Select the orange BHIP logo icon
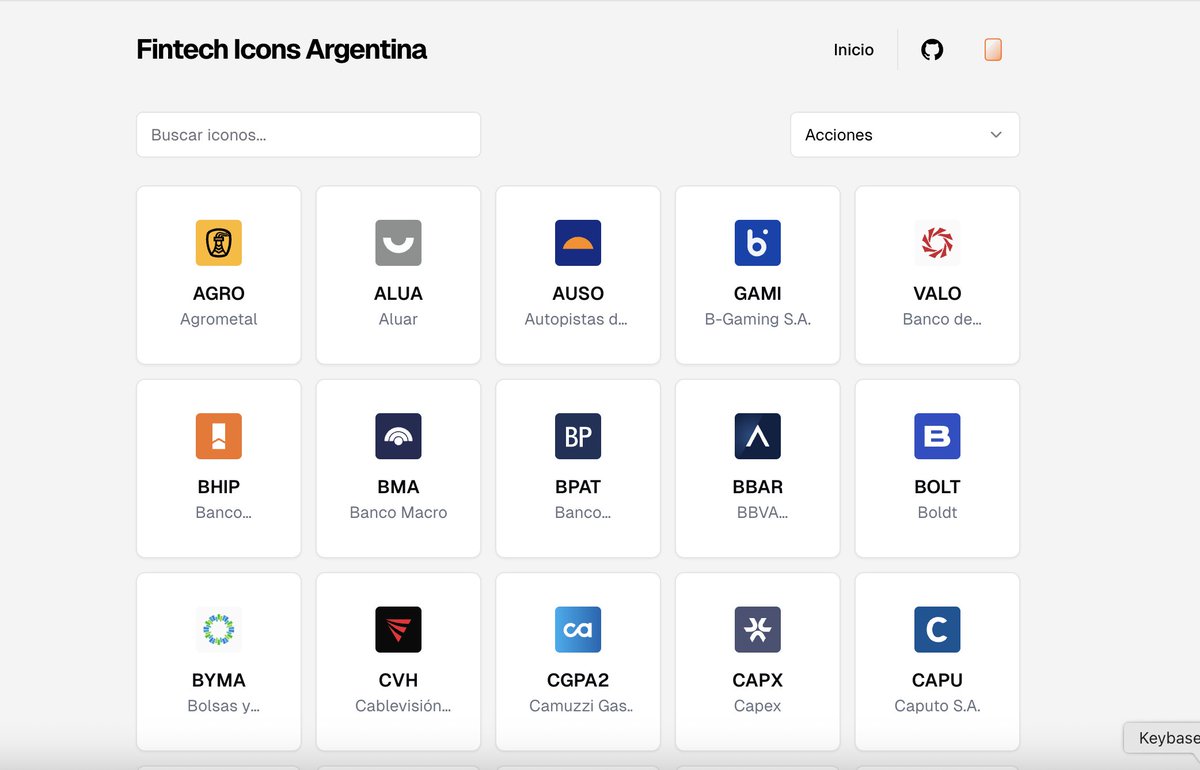This screenshot has width=1200, height=770. point(218,436)
